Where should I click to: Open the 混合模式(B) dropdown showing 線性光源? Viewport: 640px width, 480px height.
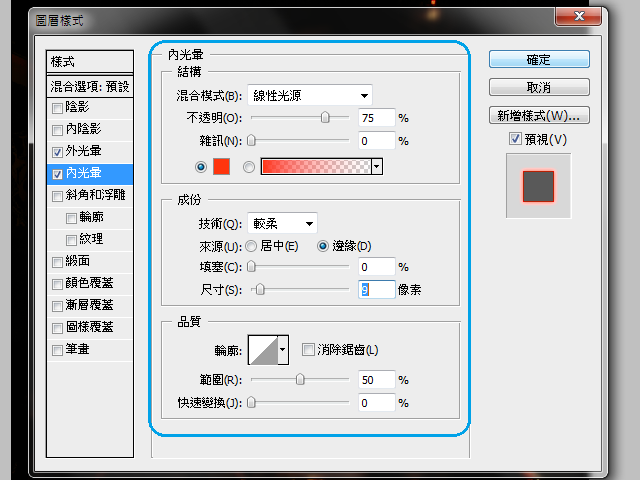(x=310, y=96)
